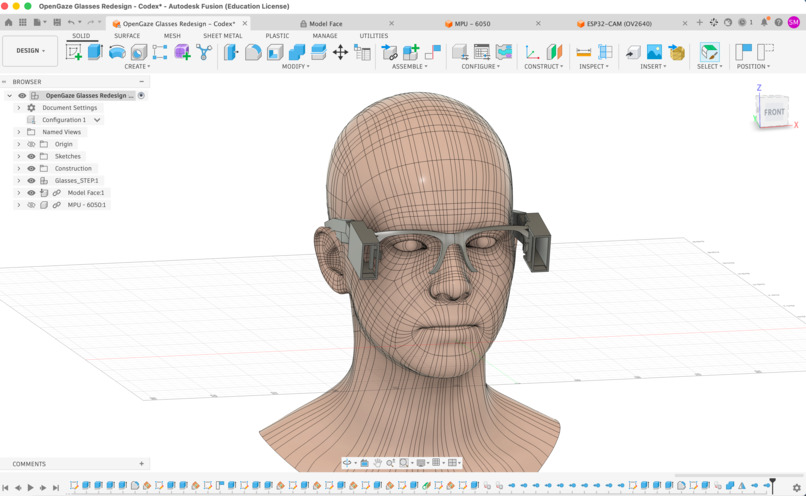Activate the root component radio button
This screenshot has height=496, width=806.
(x=141, y=96)
